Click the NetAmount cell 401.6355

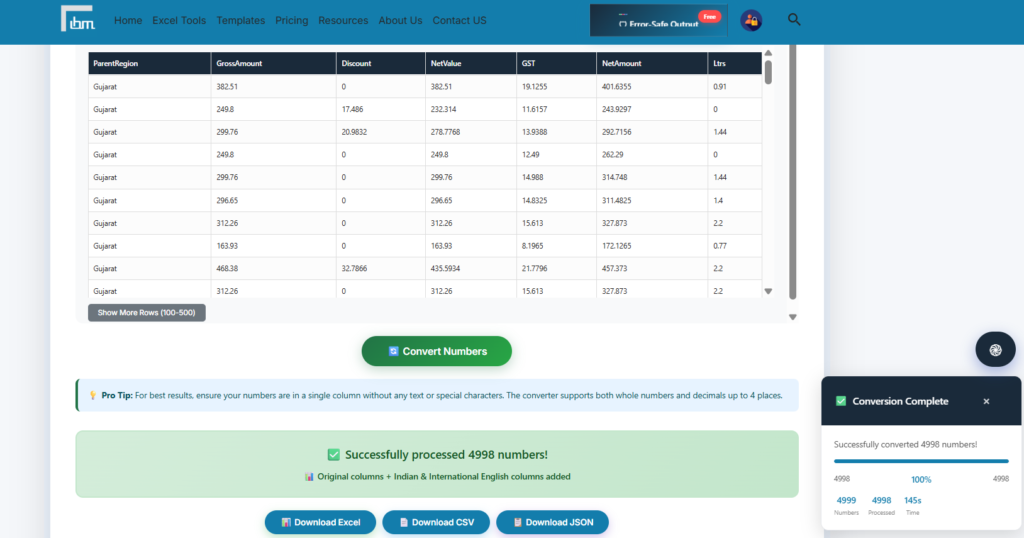click(652, 86)
